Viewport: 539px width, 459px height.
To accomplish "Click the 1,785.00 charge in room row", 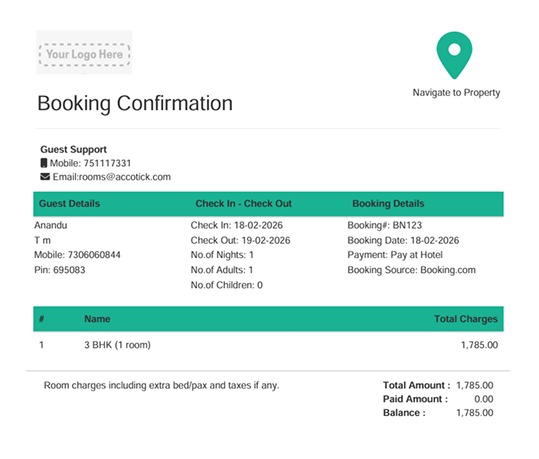I will point(479,345).
